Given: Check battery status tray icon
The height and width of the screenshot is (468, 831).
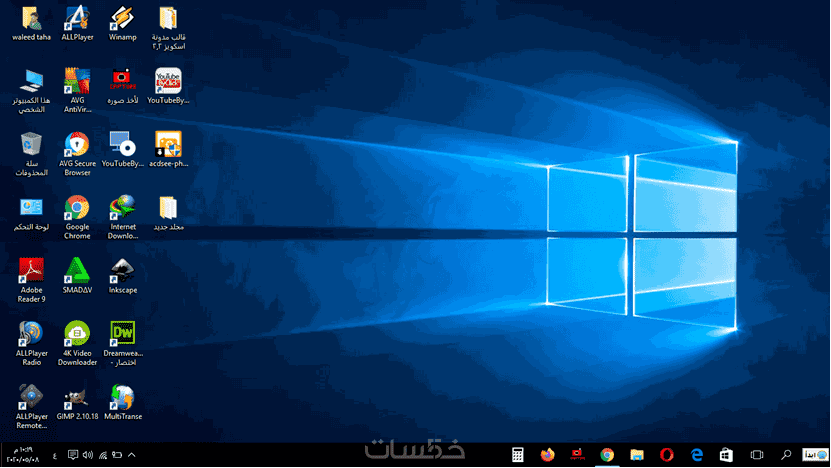Looking at the screenshot, I should tap(117, 455).
